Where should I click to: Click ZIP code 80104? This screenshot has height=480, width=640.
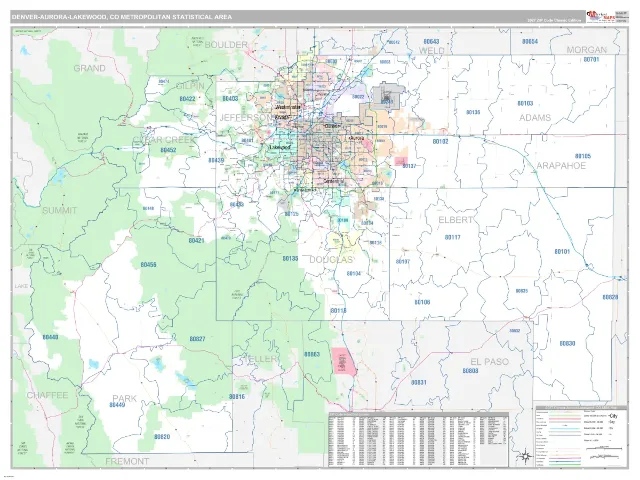point(353,273)
